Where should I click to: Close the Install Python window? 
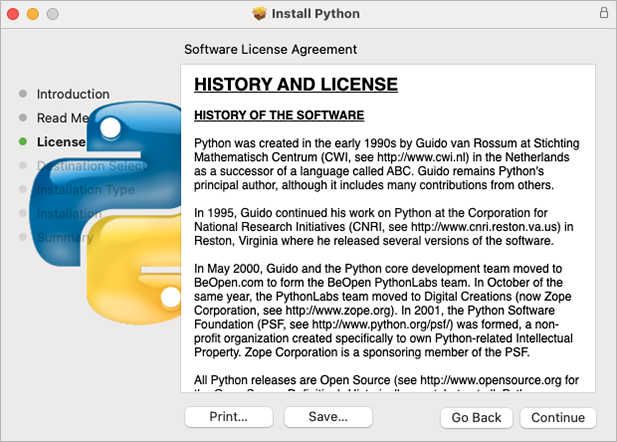tap(13, 14)
